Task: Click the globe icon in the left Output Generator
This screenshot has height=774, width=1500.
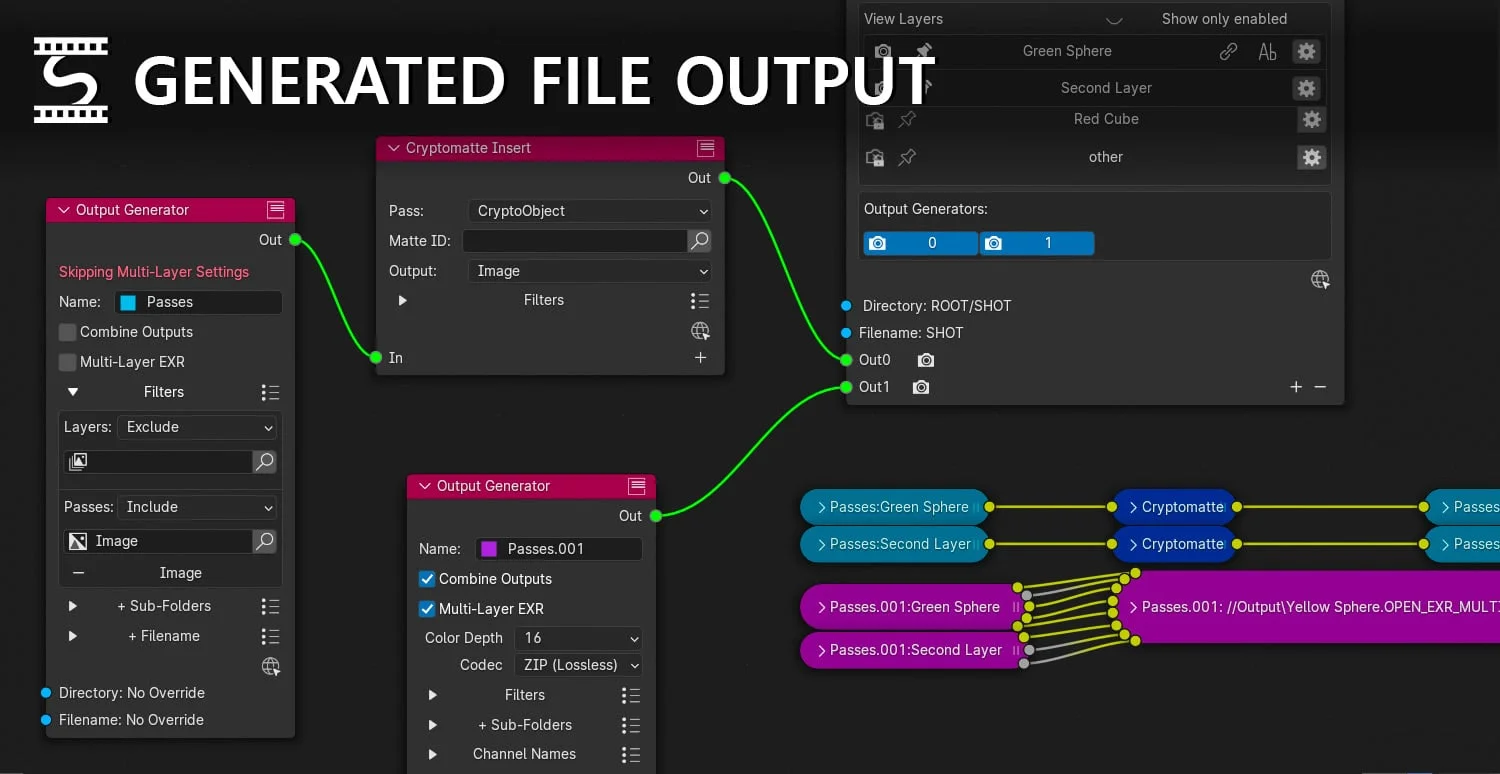Action: coord(270,666)
